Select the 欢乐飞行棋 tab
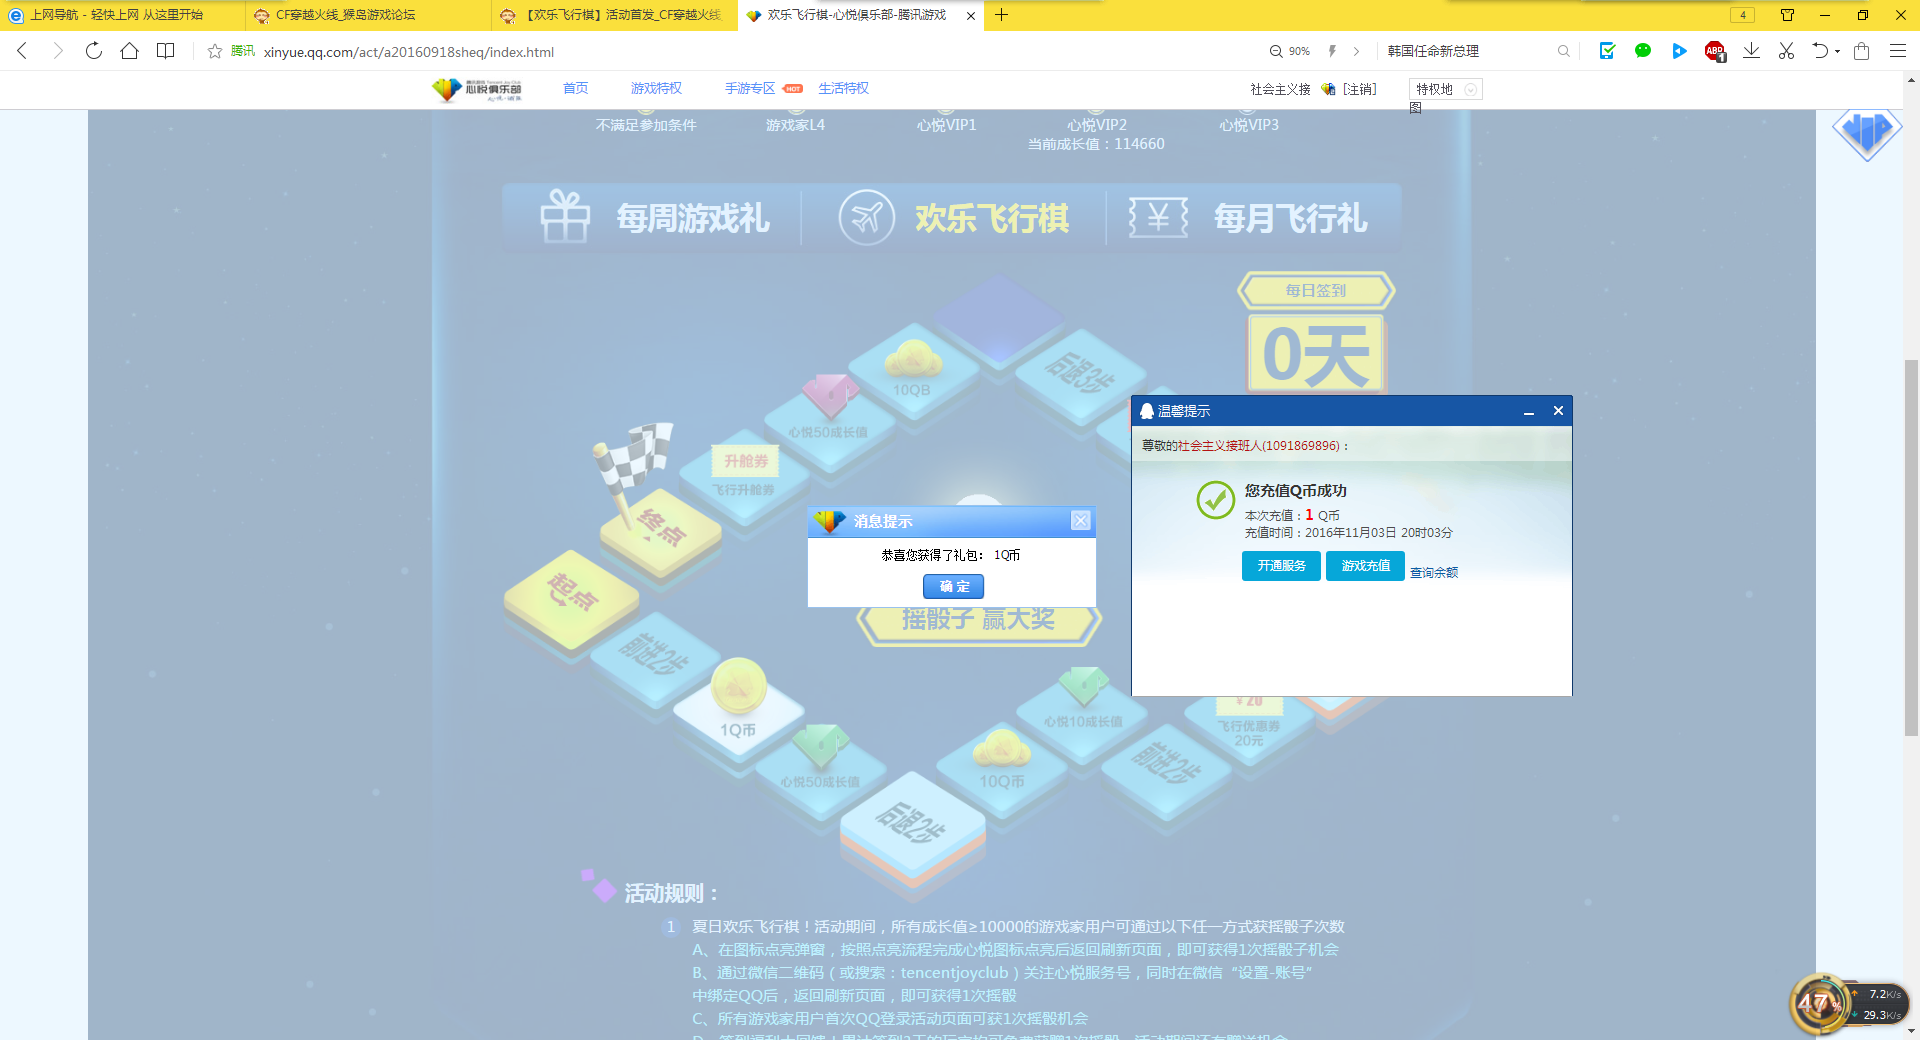The width and height of the screenshot is (1920, 1040). pos(953,217)
